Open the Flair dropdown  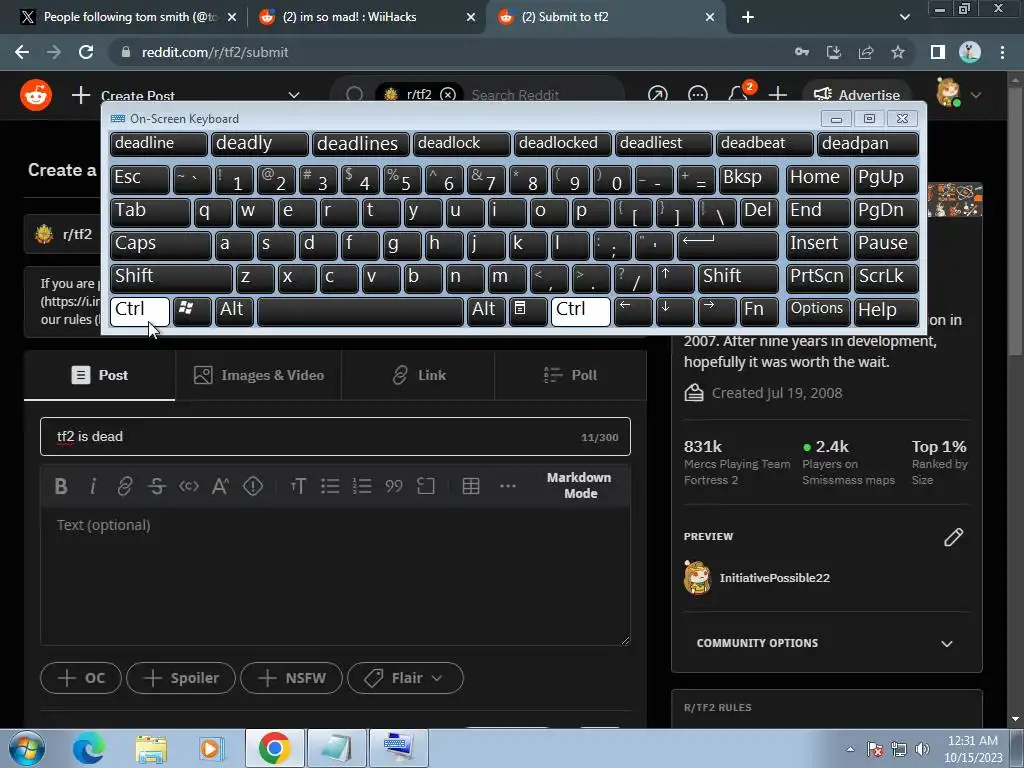tap(406, 678)
